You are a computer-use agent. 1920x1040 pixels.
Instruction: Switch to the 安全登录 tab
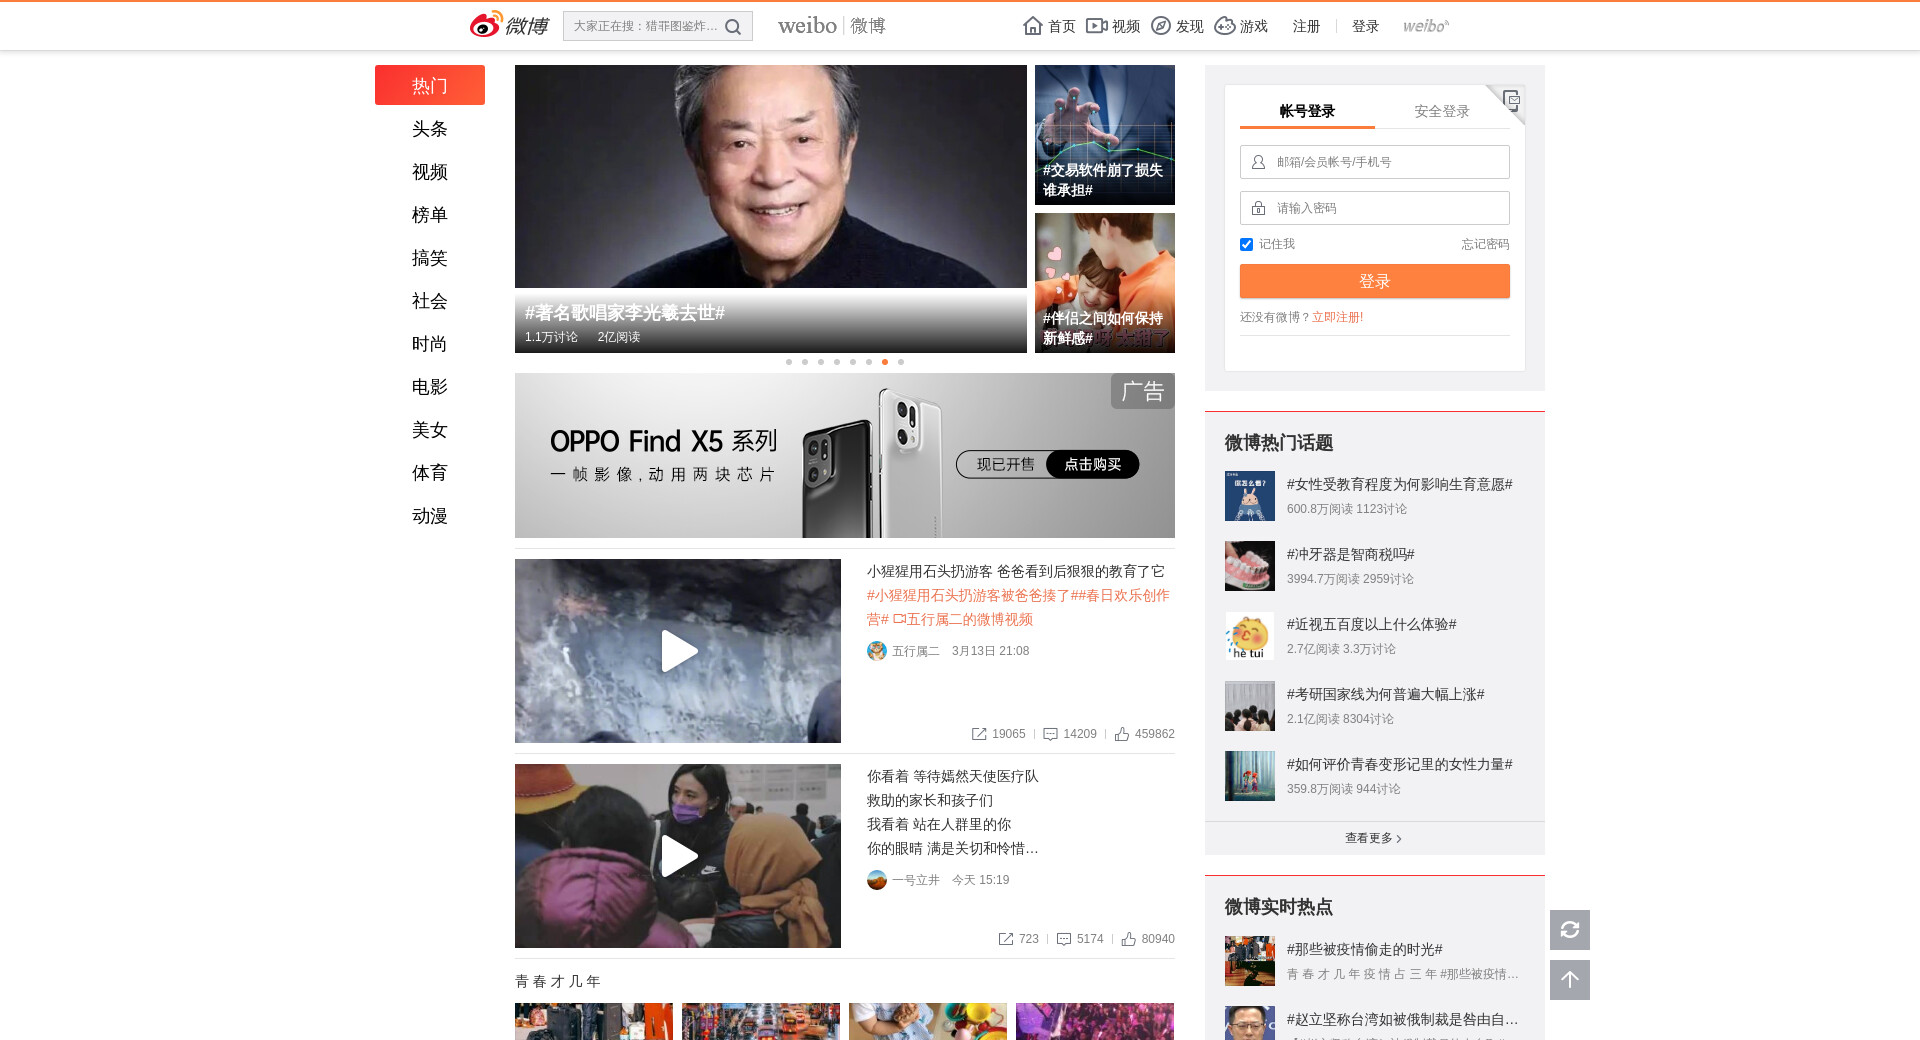tap(1441, 111)
